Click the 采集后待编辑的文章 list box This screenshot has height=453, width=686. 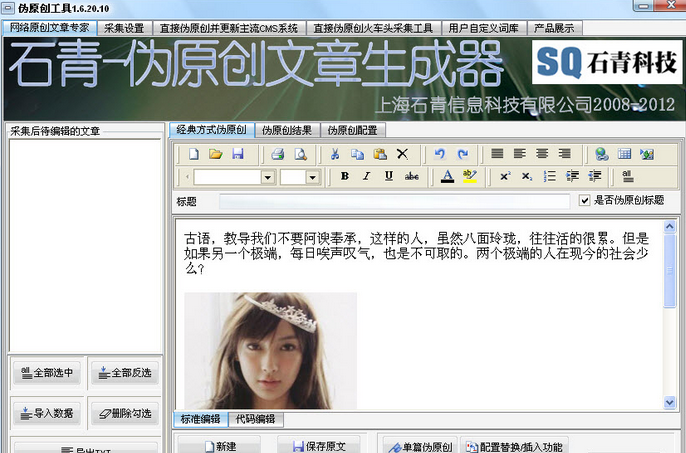pyautogui.click(x=85, y=246)
